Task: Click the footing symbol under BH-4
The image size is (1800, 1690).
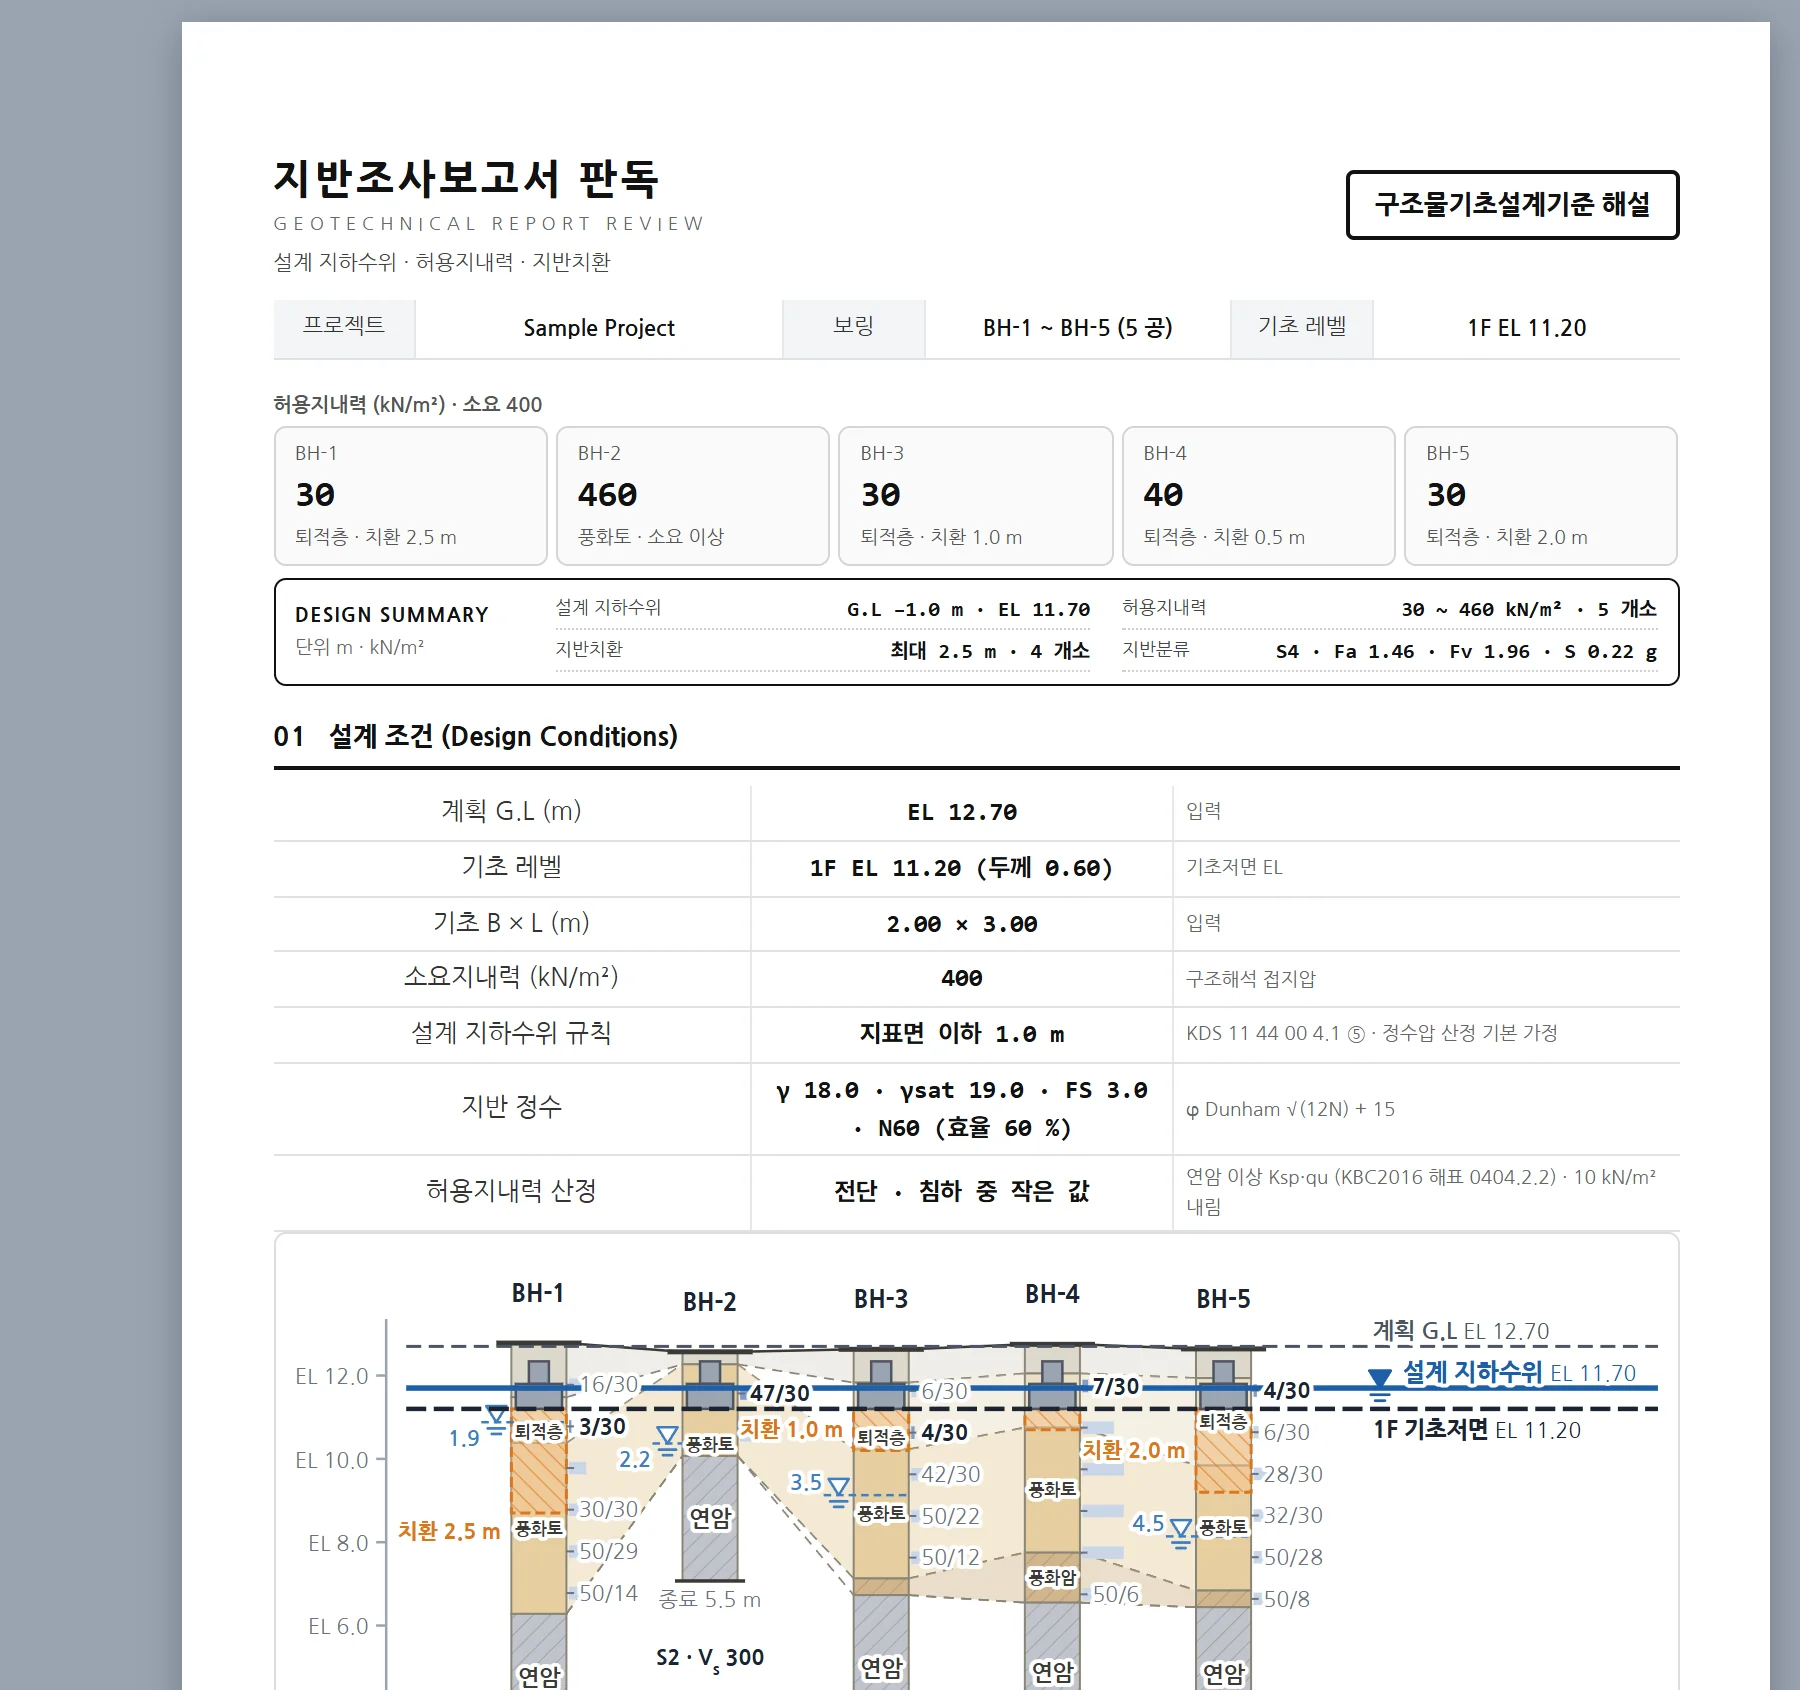Action: click(1052, 1385)
